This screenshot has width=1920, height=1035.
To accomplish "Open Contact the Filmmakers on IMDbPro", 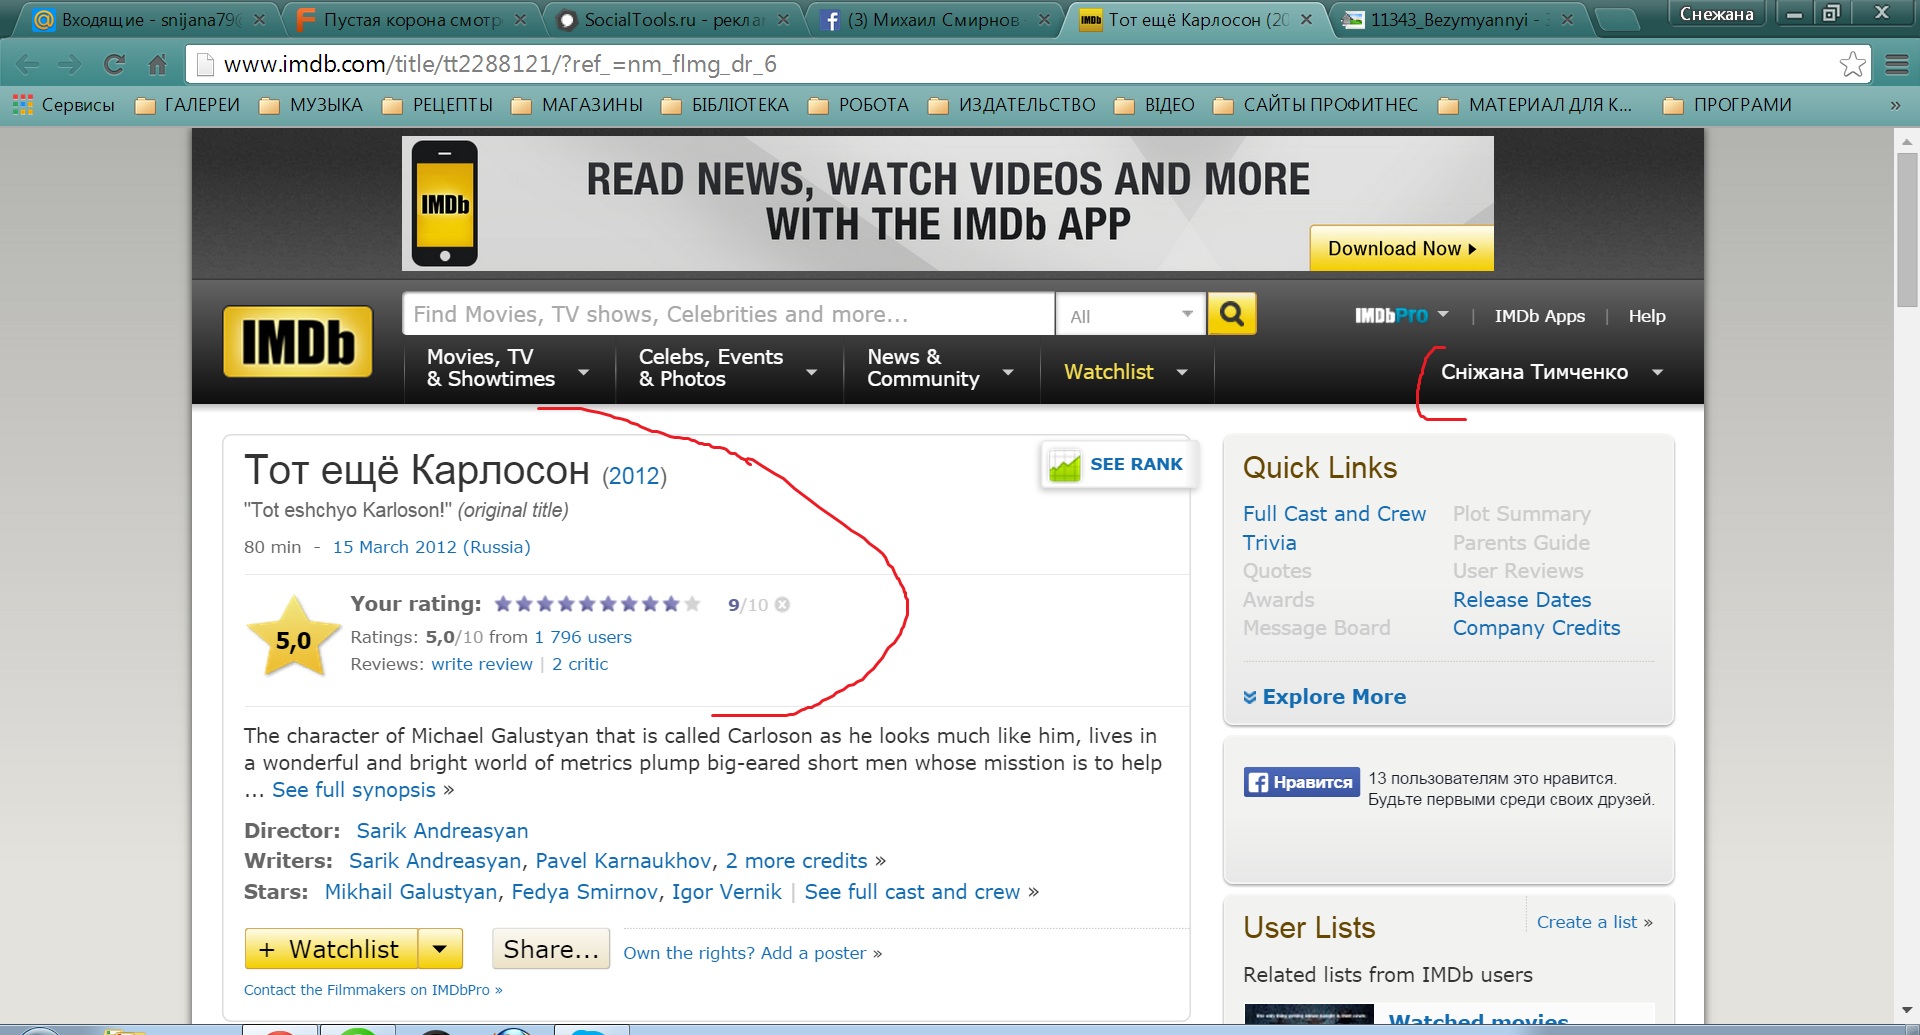I will 373,990.
